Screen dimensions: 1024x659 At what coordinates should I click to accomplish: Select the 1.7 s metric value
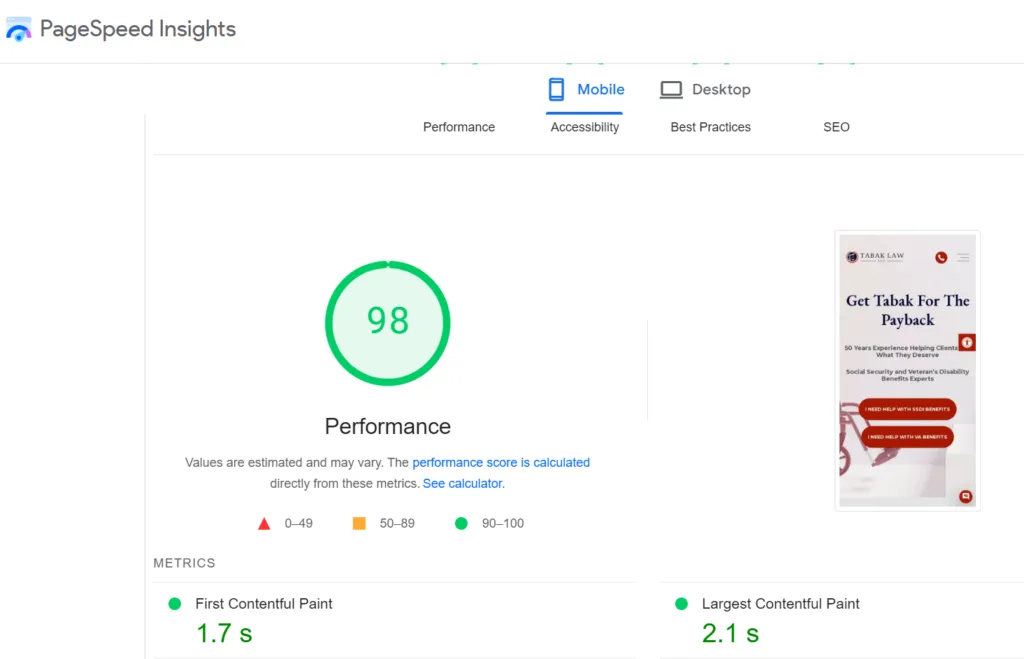pos(224,633)
